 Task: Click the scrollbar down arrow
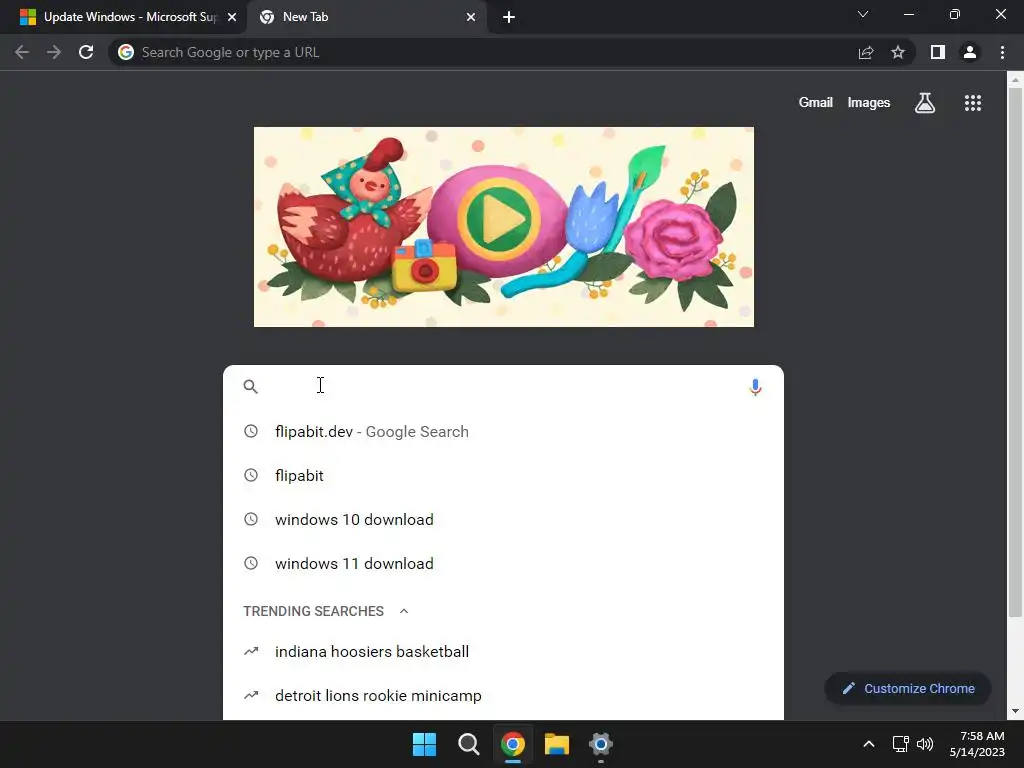tap(1015, 712)
